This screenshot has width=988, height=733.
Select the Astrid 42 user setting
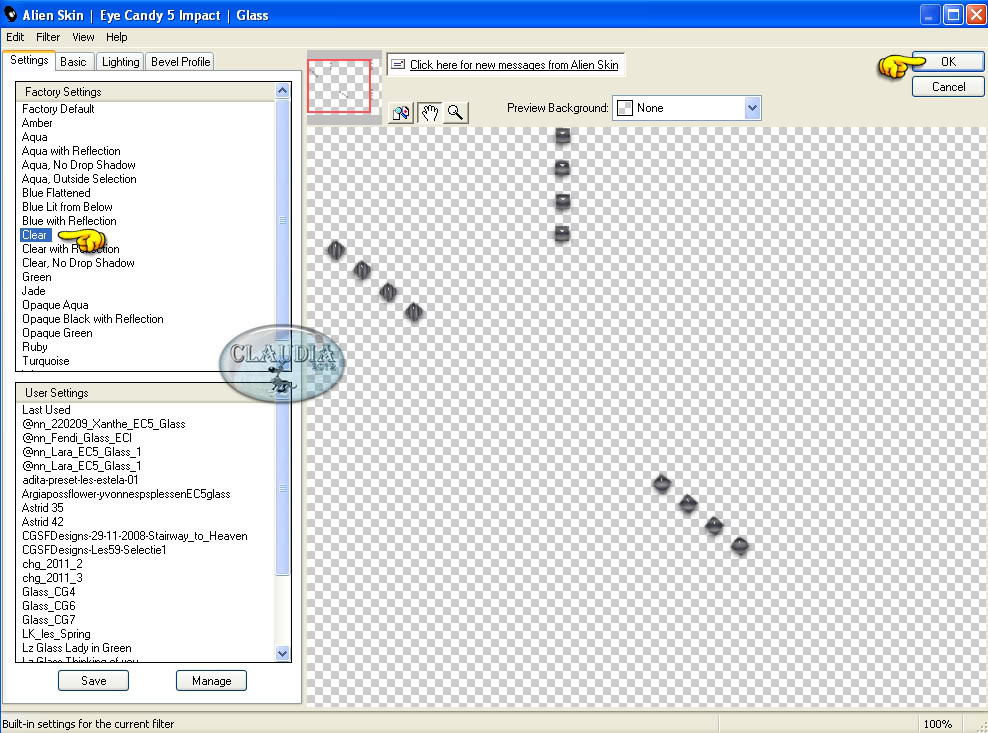point(43,522)
